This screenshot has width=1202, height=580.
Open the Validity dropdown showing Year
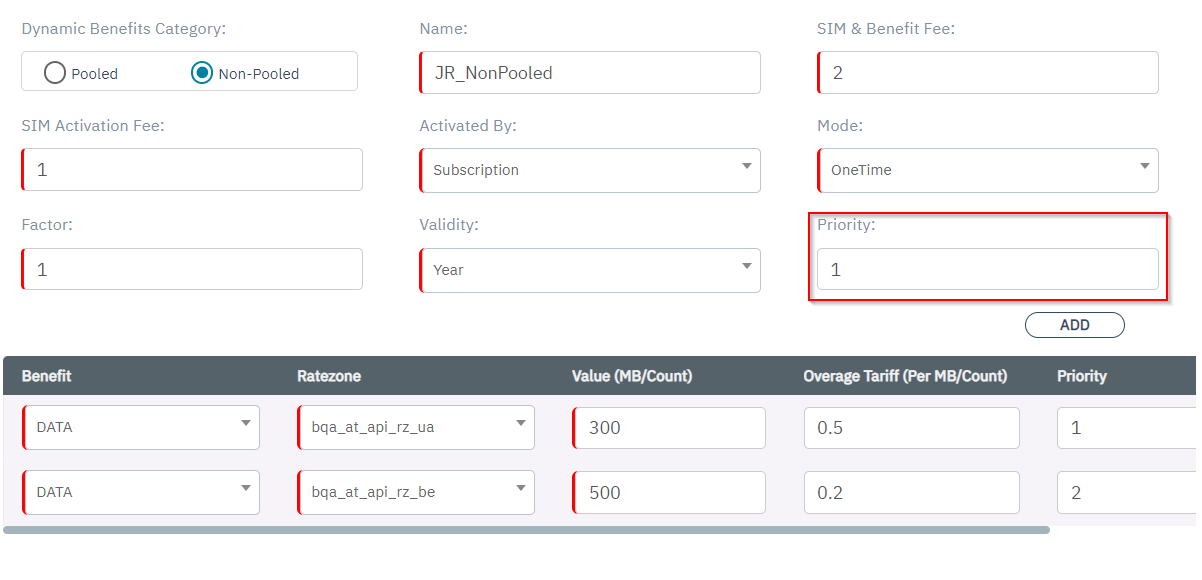pos(590,270)
